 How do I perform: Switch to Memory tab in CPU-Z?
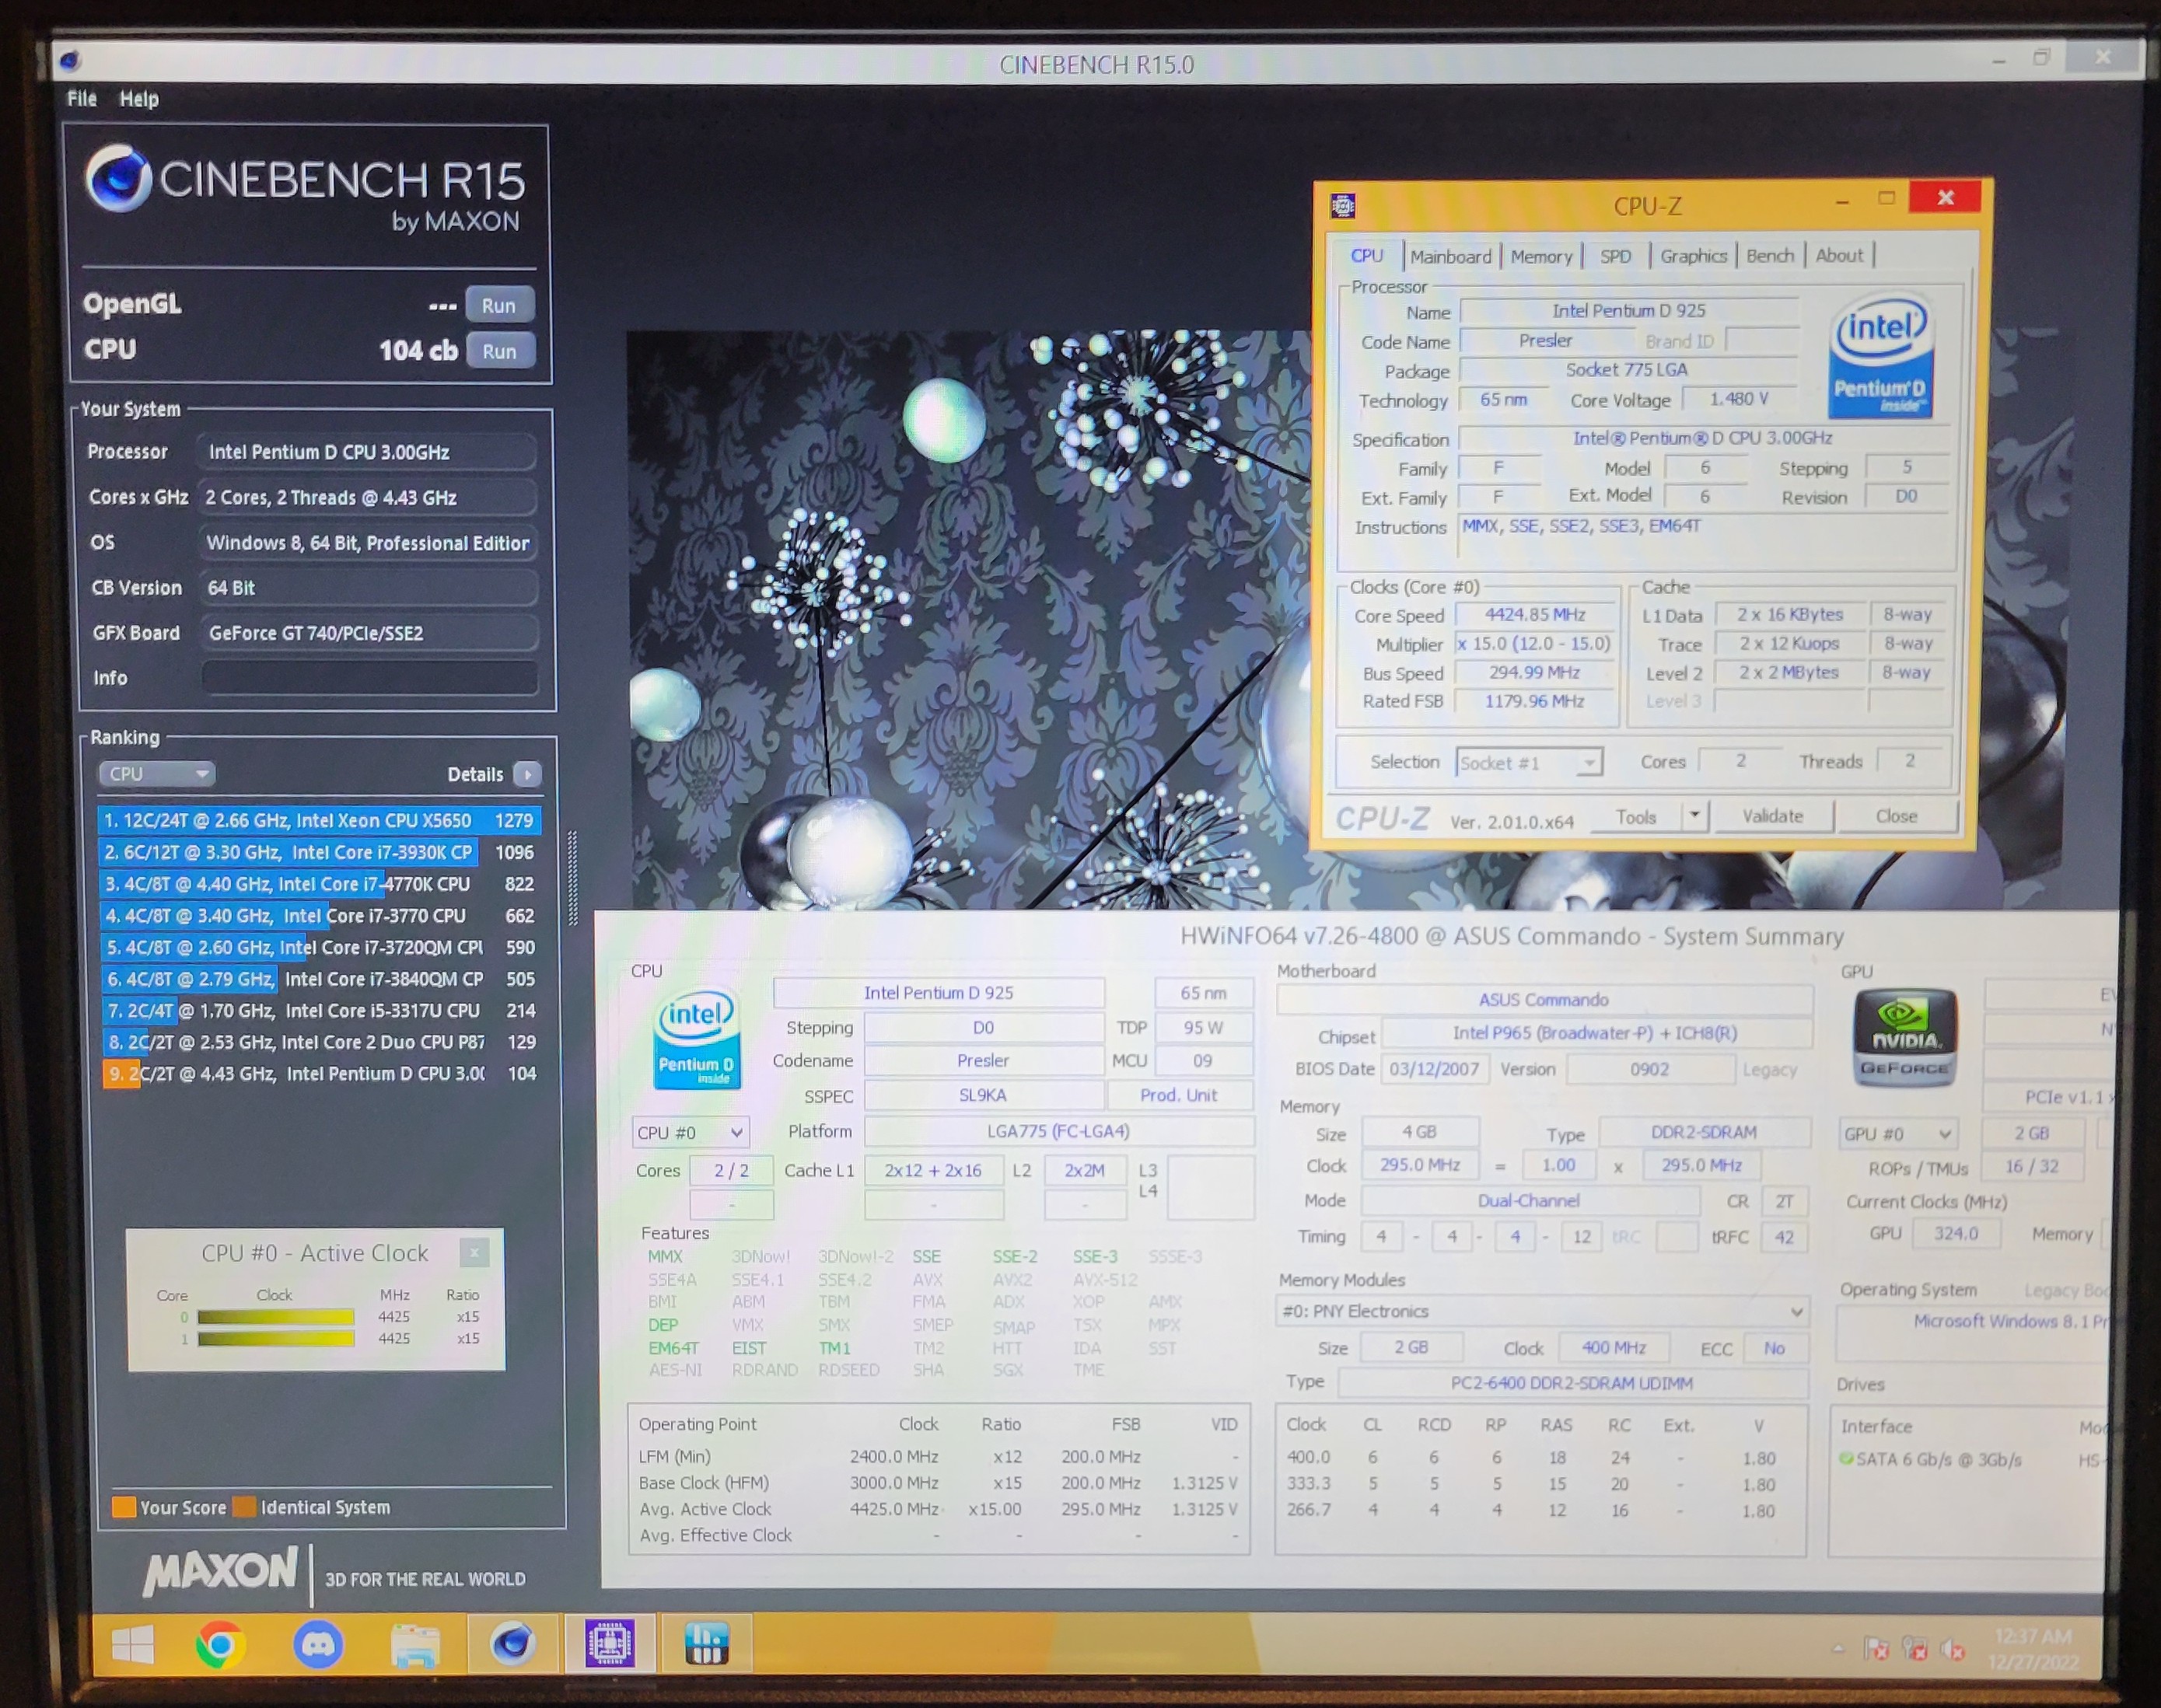(x=1541, y=256)
